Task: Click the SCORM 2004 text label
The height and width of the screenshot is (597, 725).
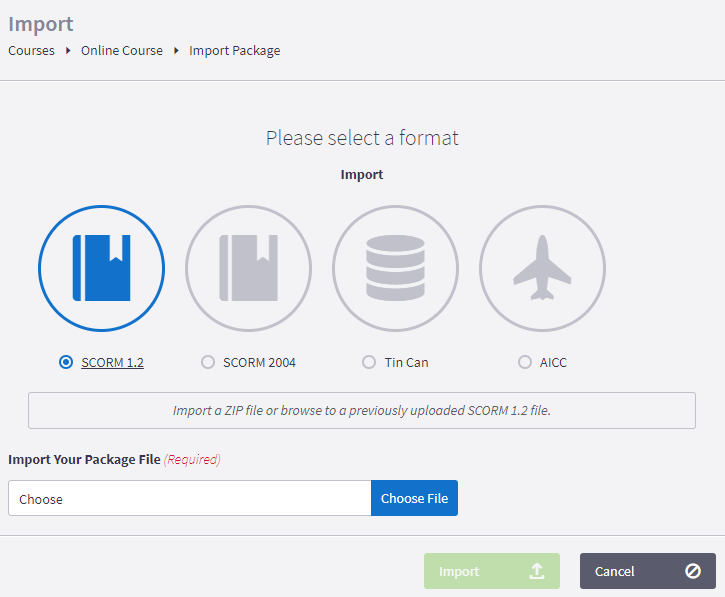Action: click(x=259, y=363)
